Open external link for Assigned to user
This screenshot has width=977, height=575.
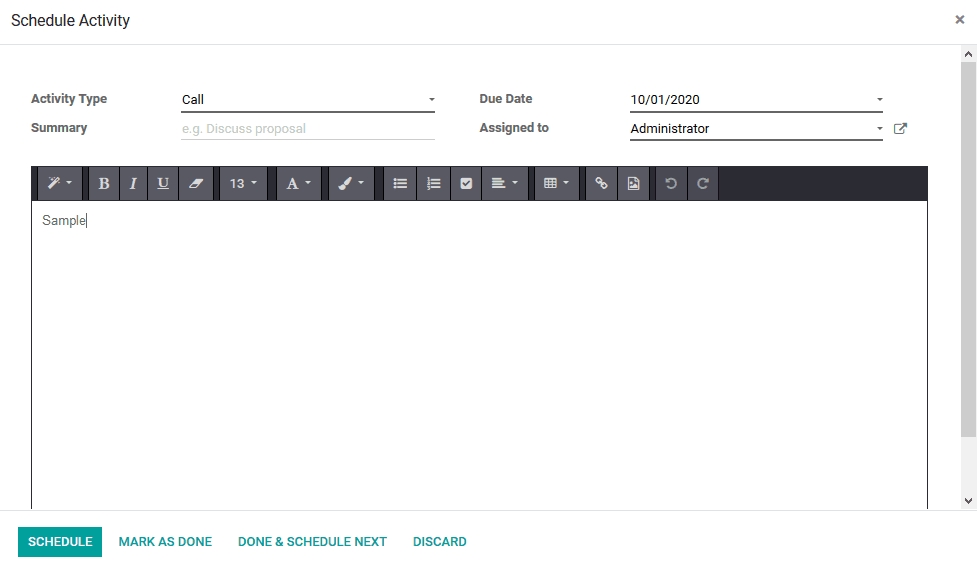(x=900, y=128)
